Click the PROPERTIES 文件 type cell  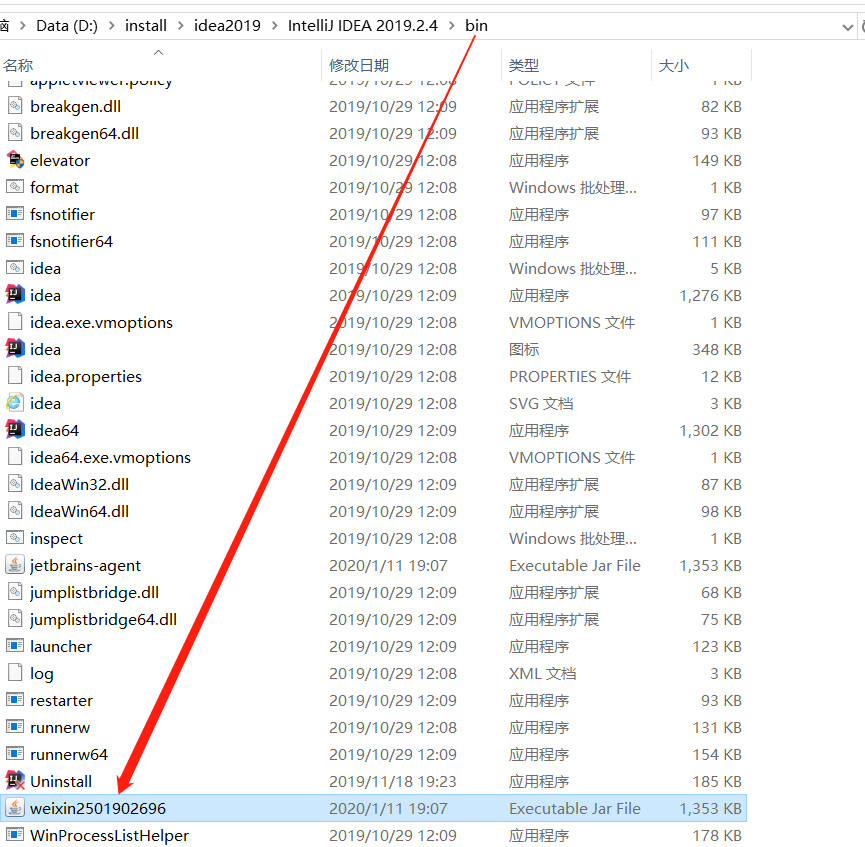point(570,376)
